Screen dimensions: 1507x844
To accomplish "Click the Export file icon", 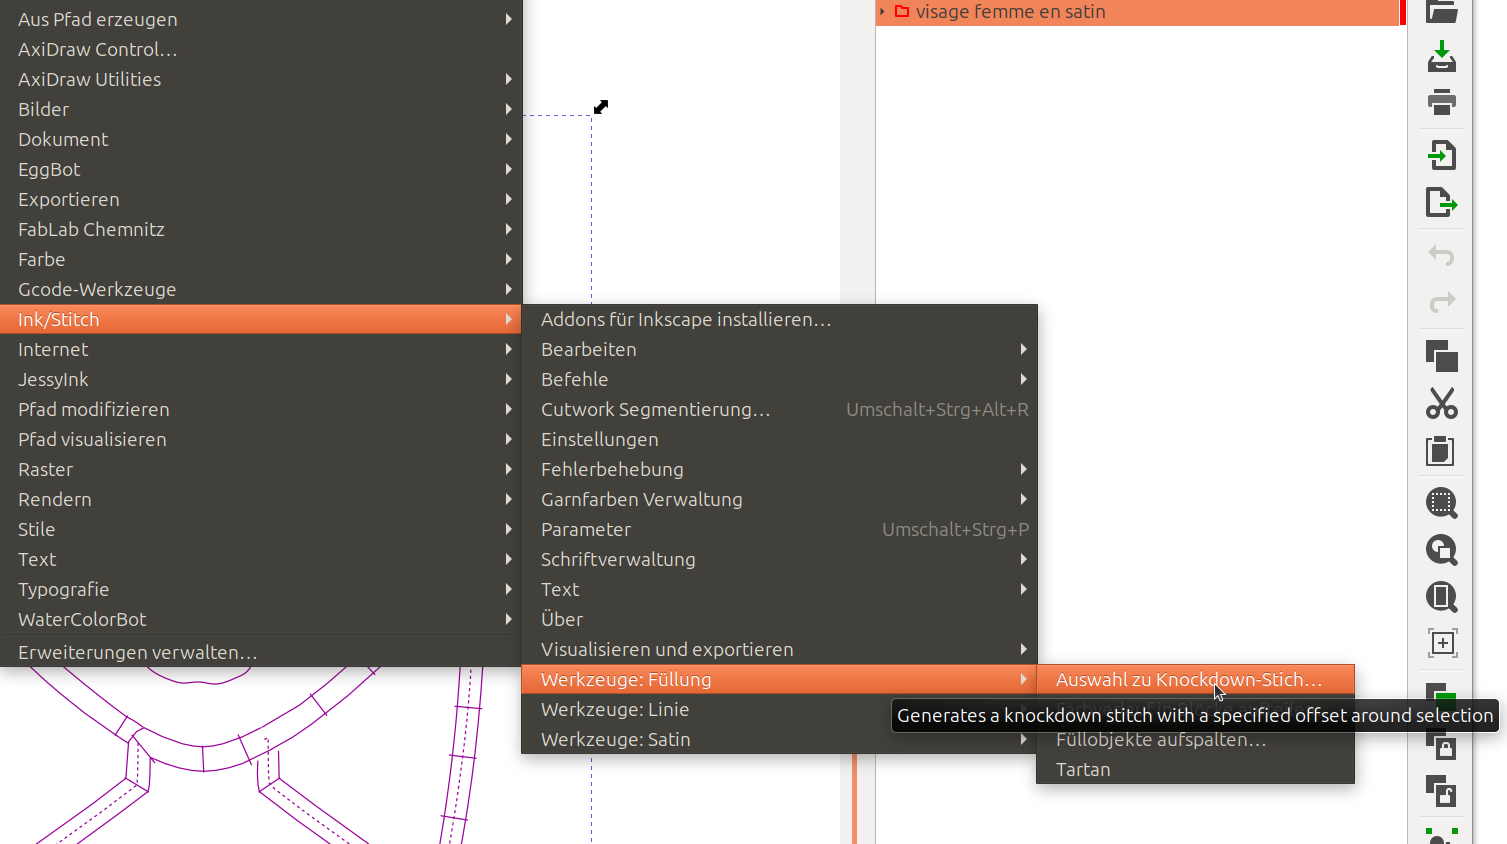I will coord(1441,202).
